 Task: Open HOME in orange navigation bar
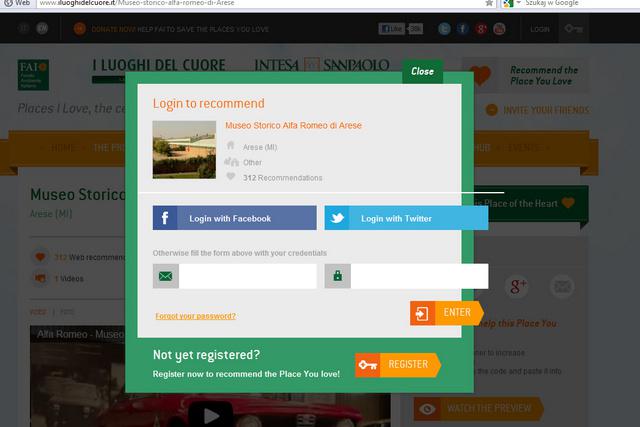(x=62, y=148)
